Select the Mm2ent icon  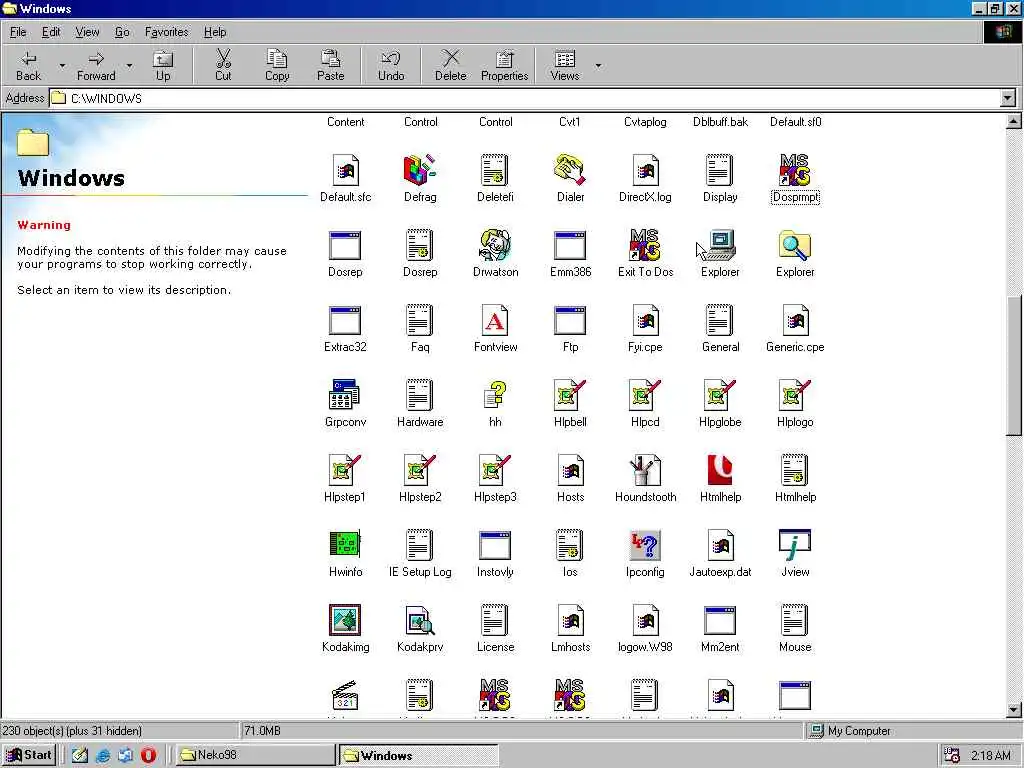pos(720,620)
